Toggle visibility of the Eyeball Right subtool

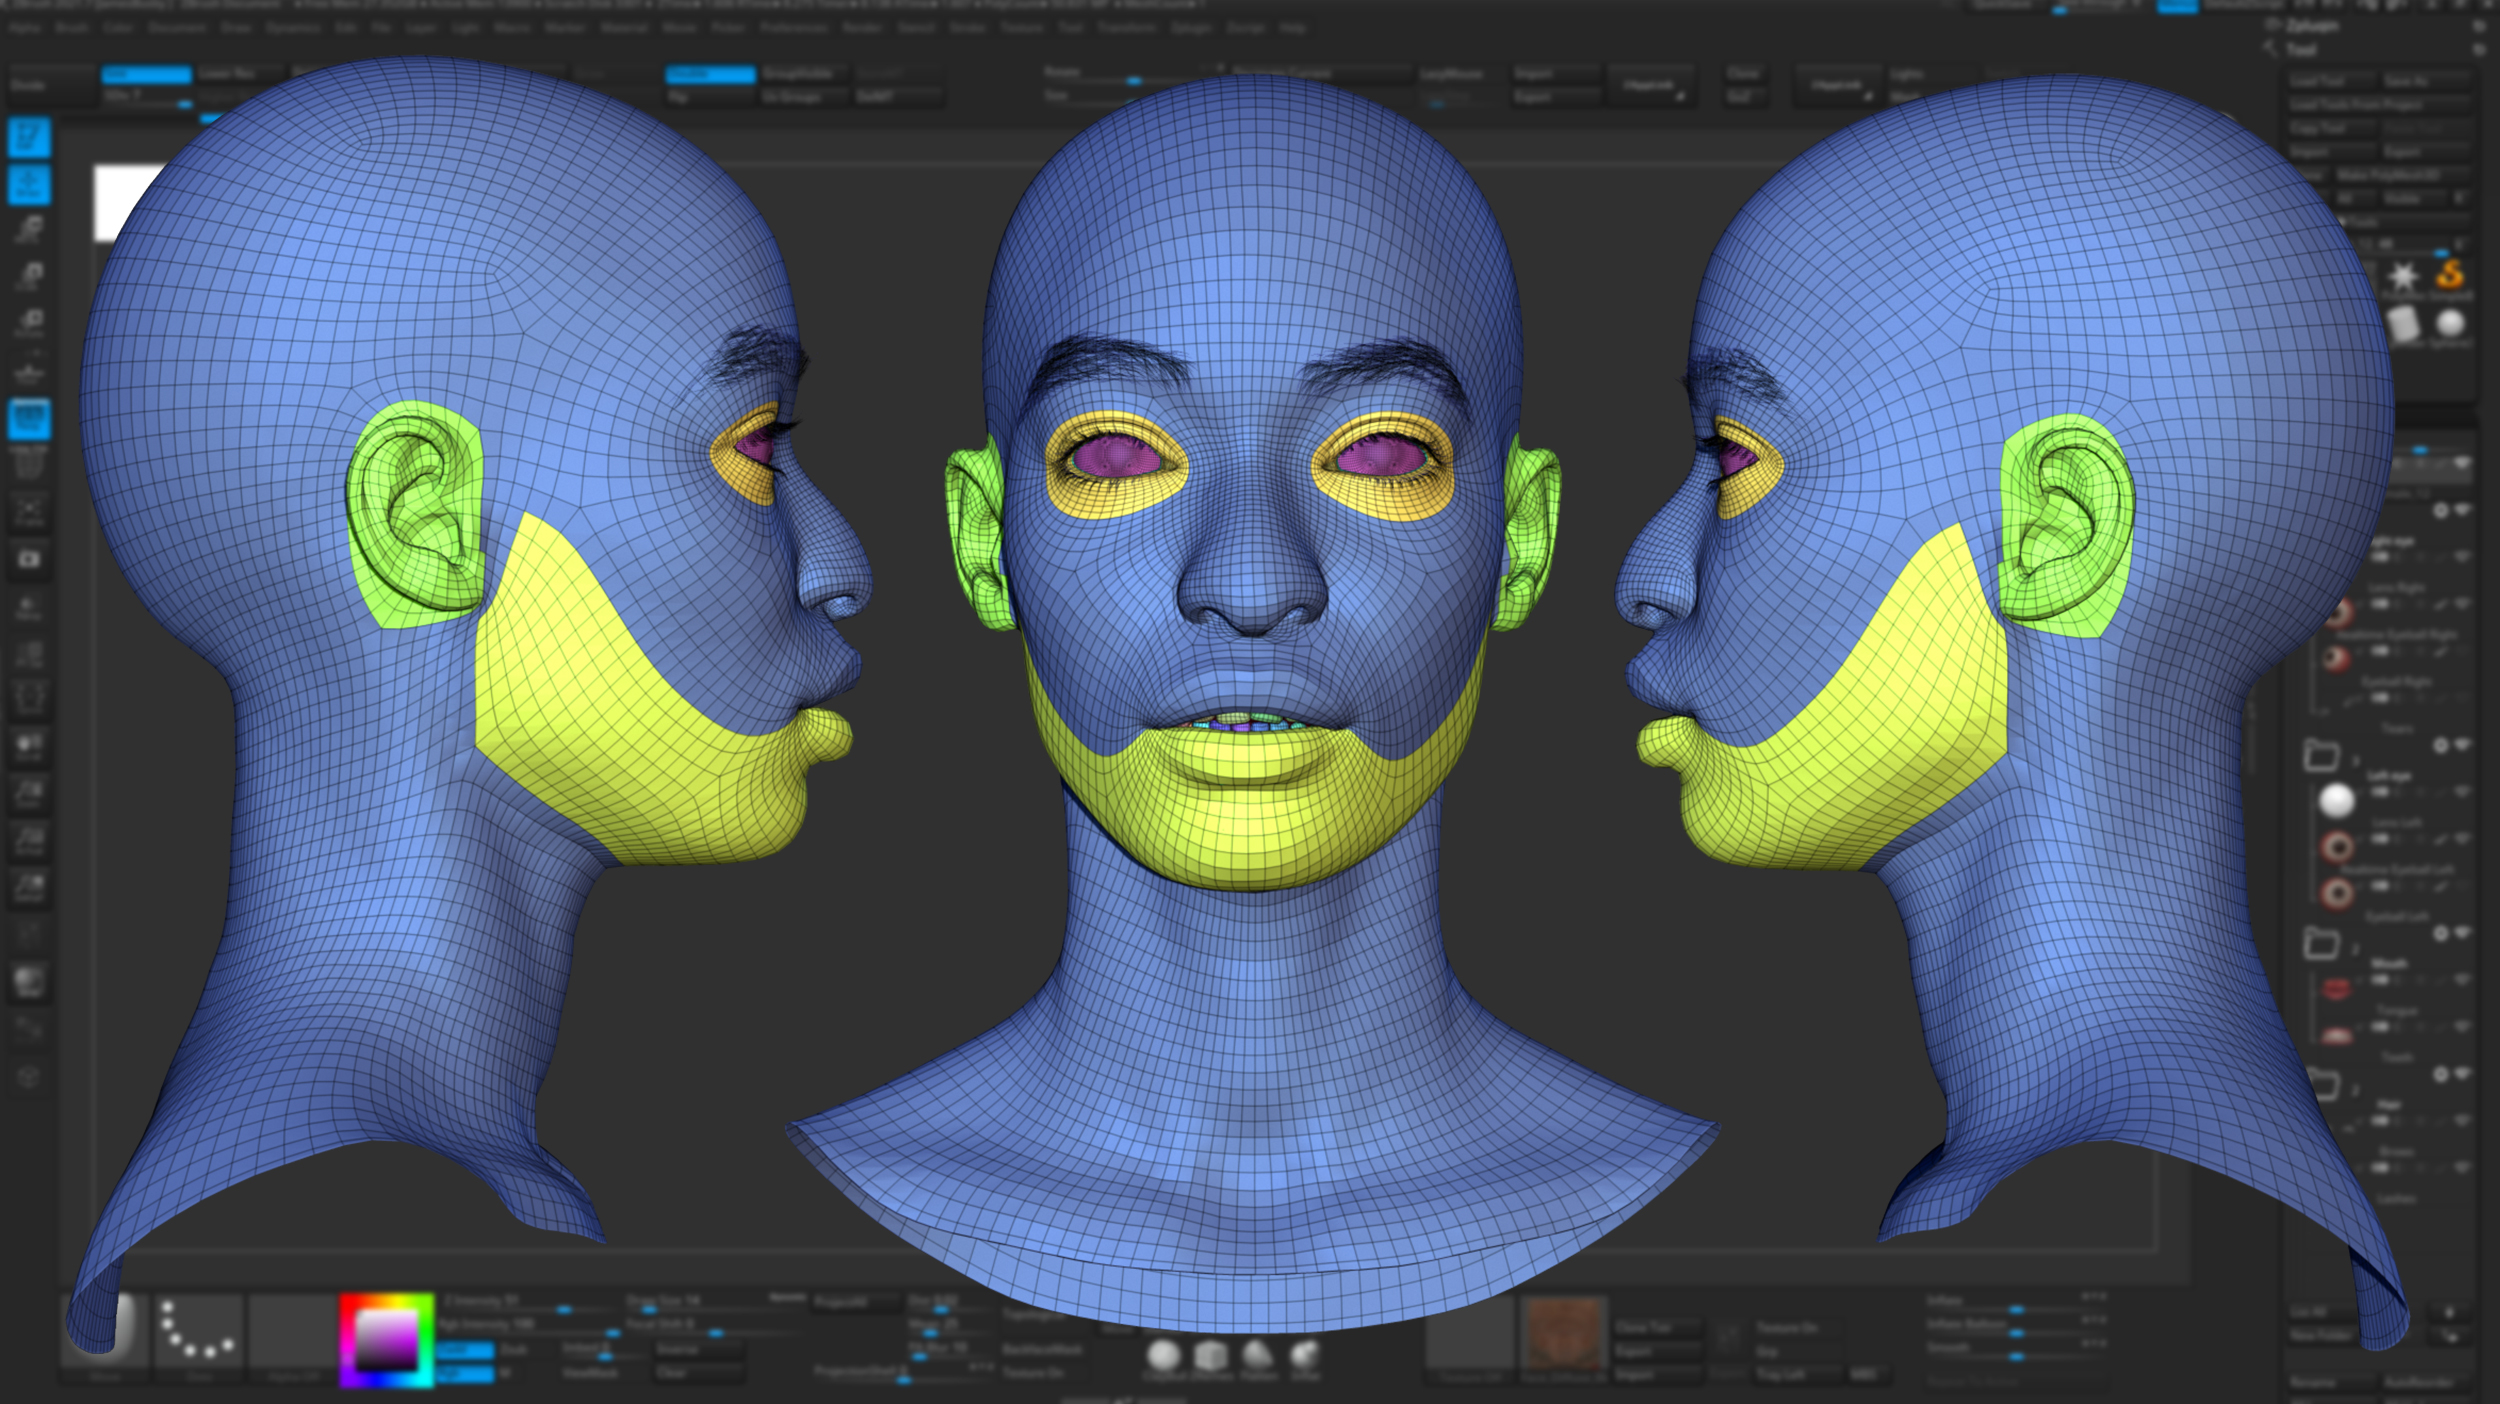click(x=2464, y=698)
